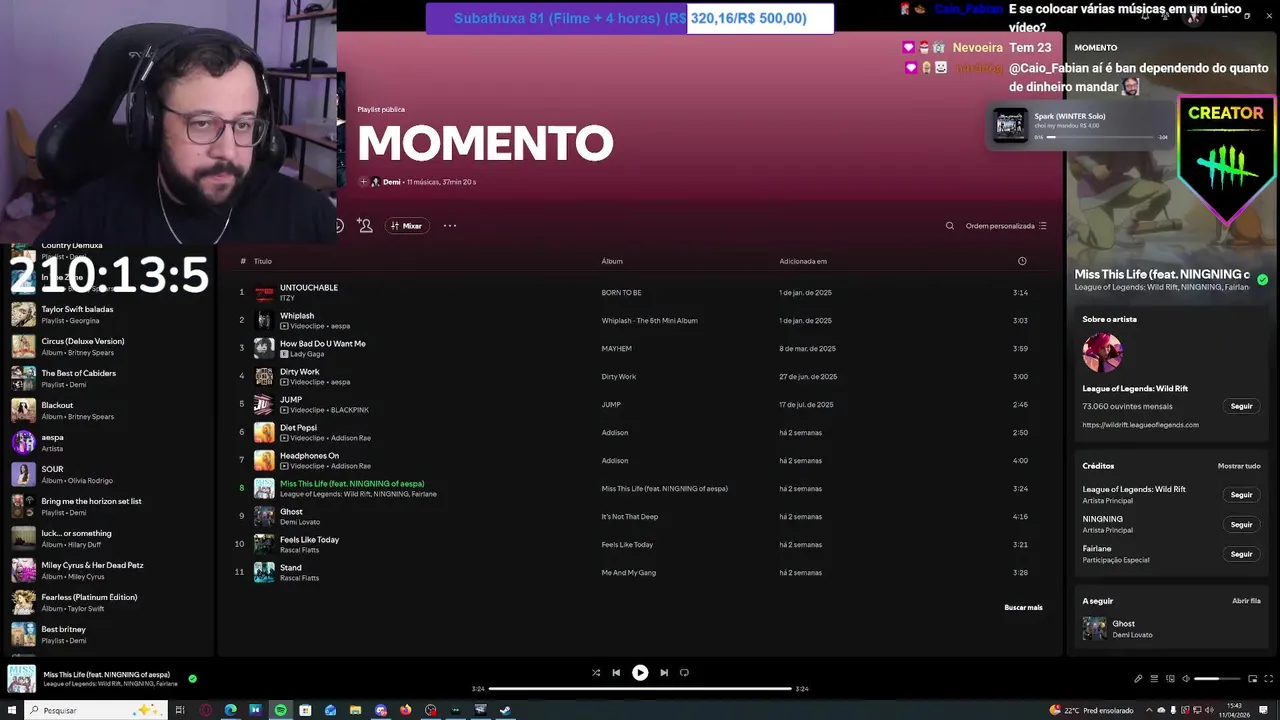Search within the playlist magnifier icon
This screenshot has height=720, width=1280.
coord(950,226)
